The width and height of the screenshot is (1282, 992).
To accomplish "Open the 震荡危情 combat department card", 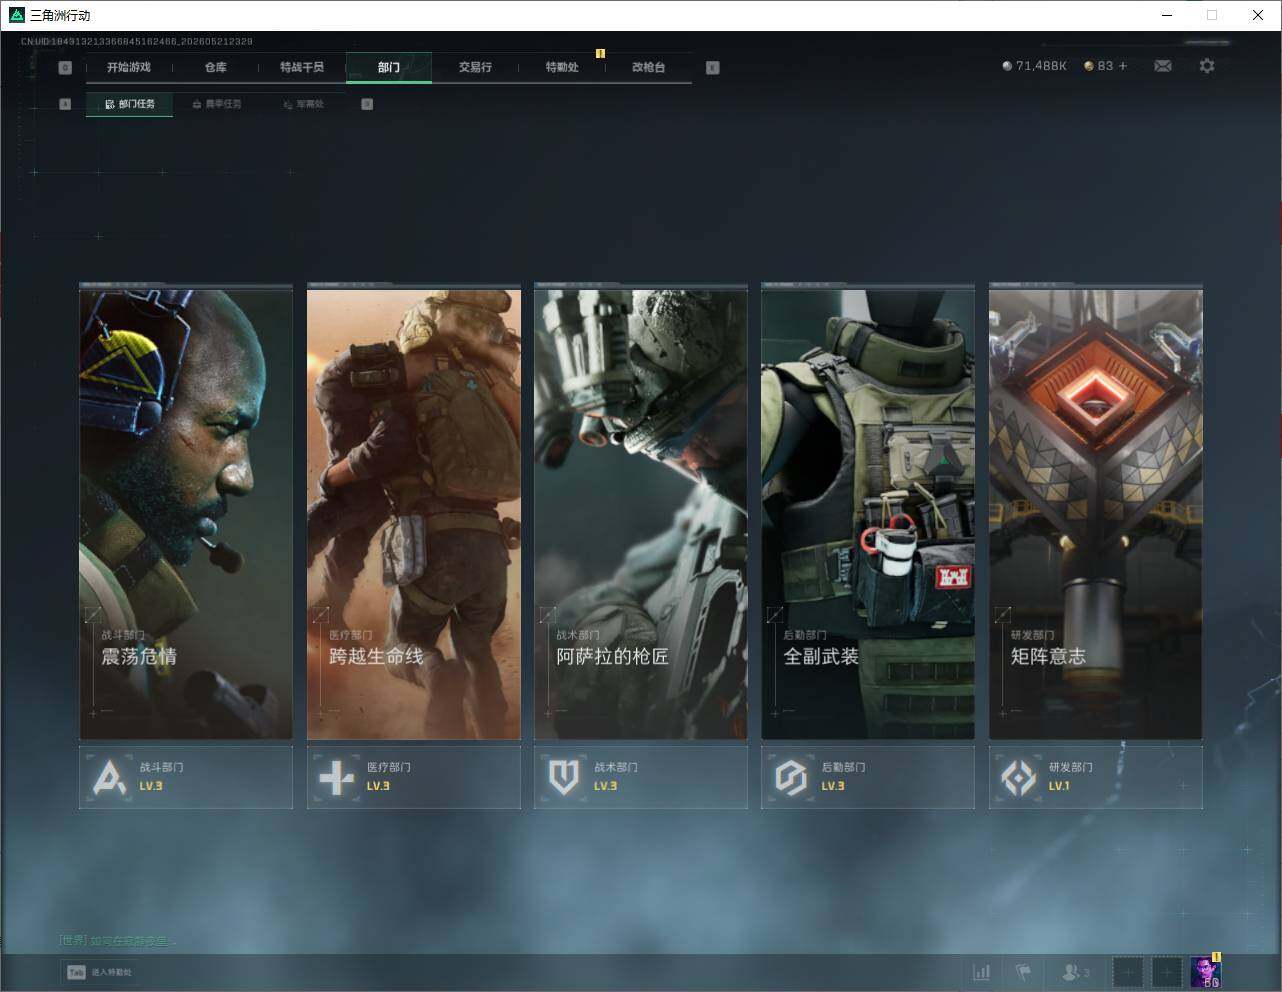I will click(x=186, y=514).
